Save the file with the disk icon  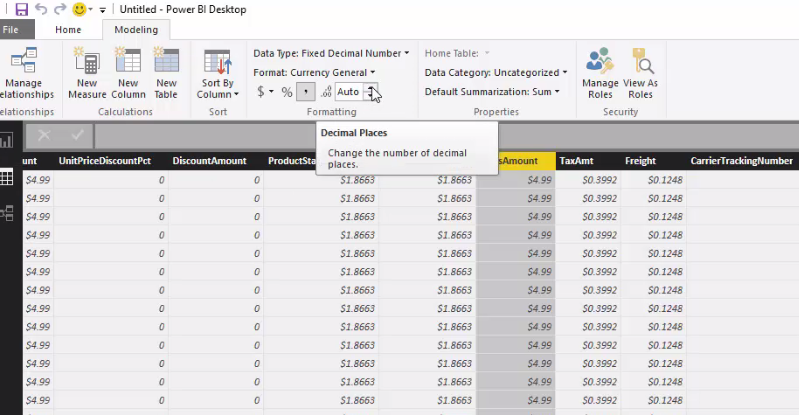tap(21, 9)
